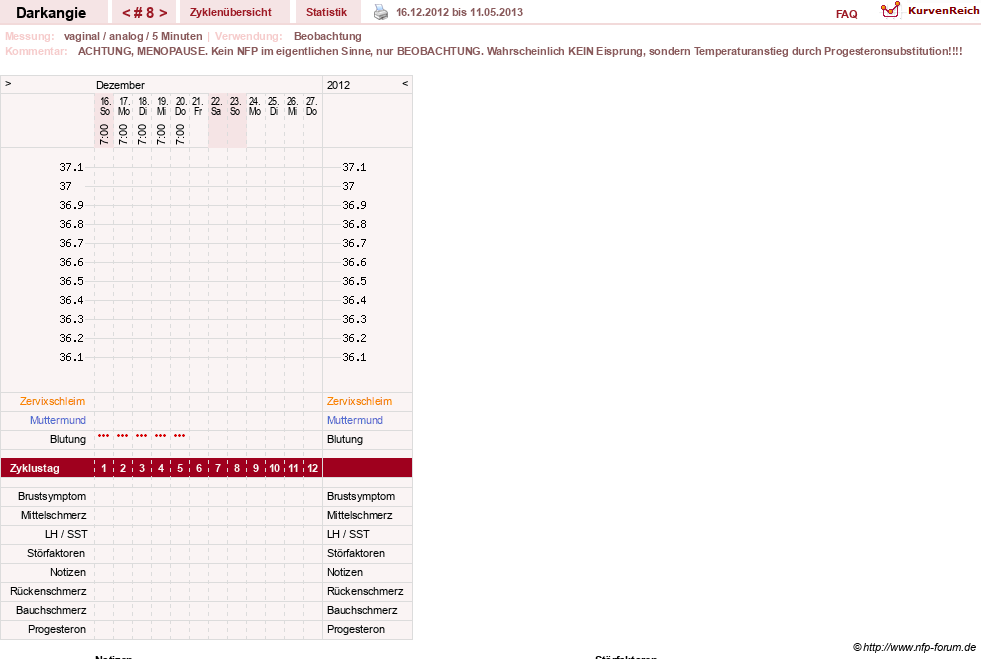Click the left Bauchschmerz row label
The width and height of the screenshot is (981, 659).
pyautogui.click(x=51, y=610)
